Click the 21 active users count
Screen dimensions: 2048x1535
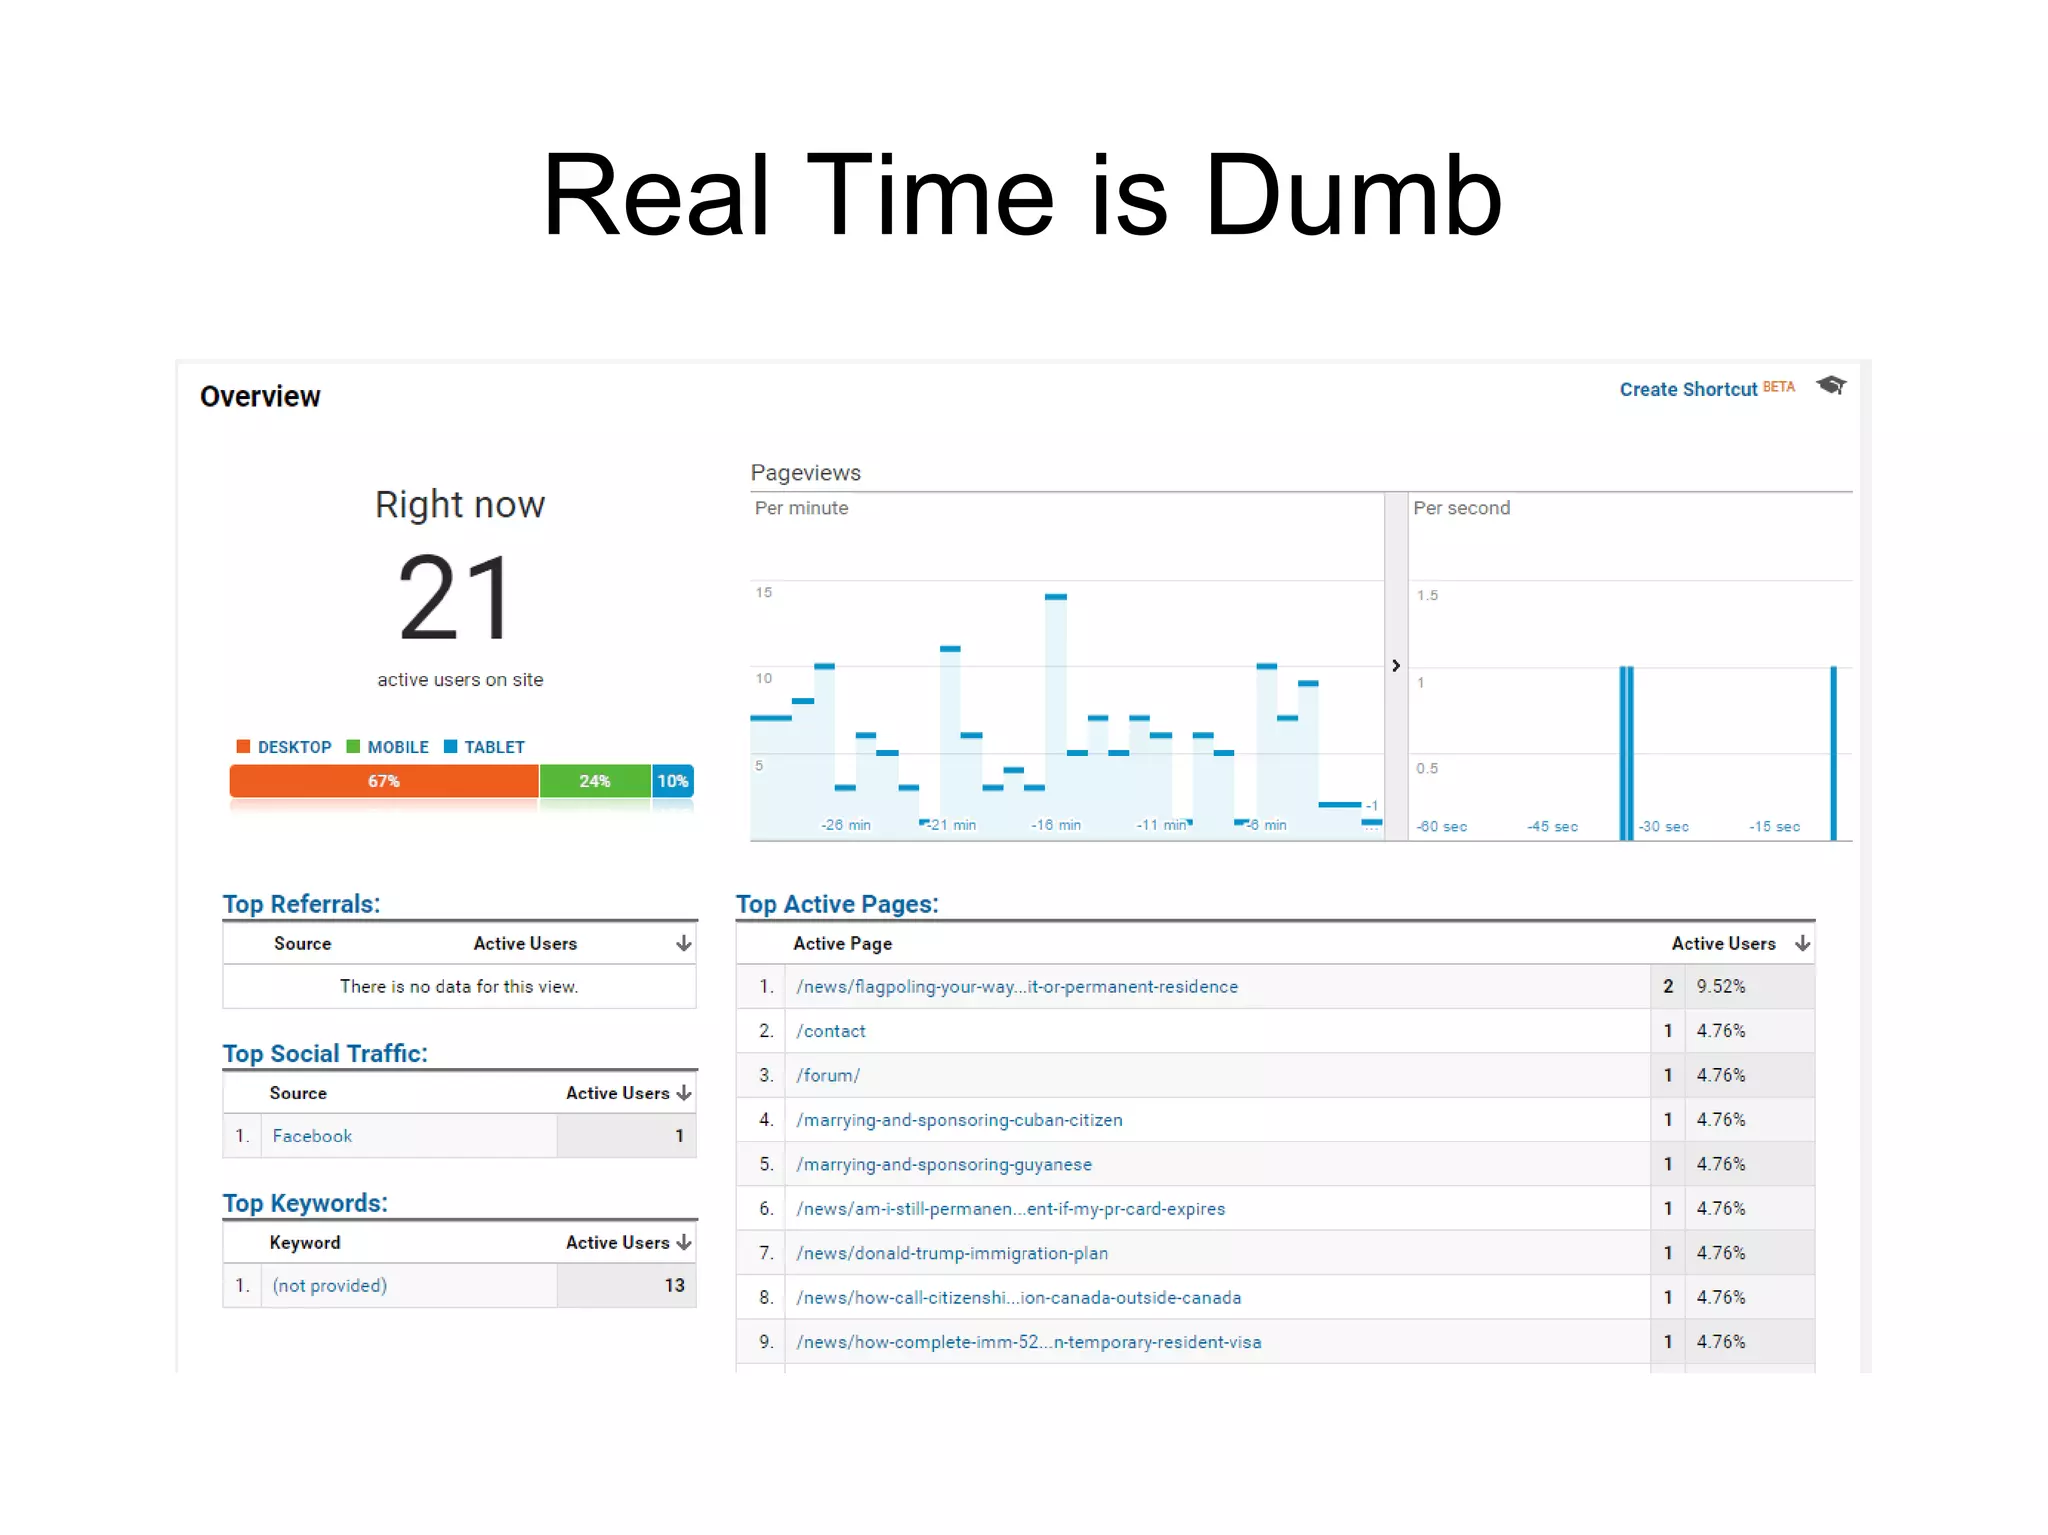pyautogui.click(x=457, y=598)
